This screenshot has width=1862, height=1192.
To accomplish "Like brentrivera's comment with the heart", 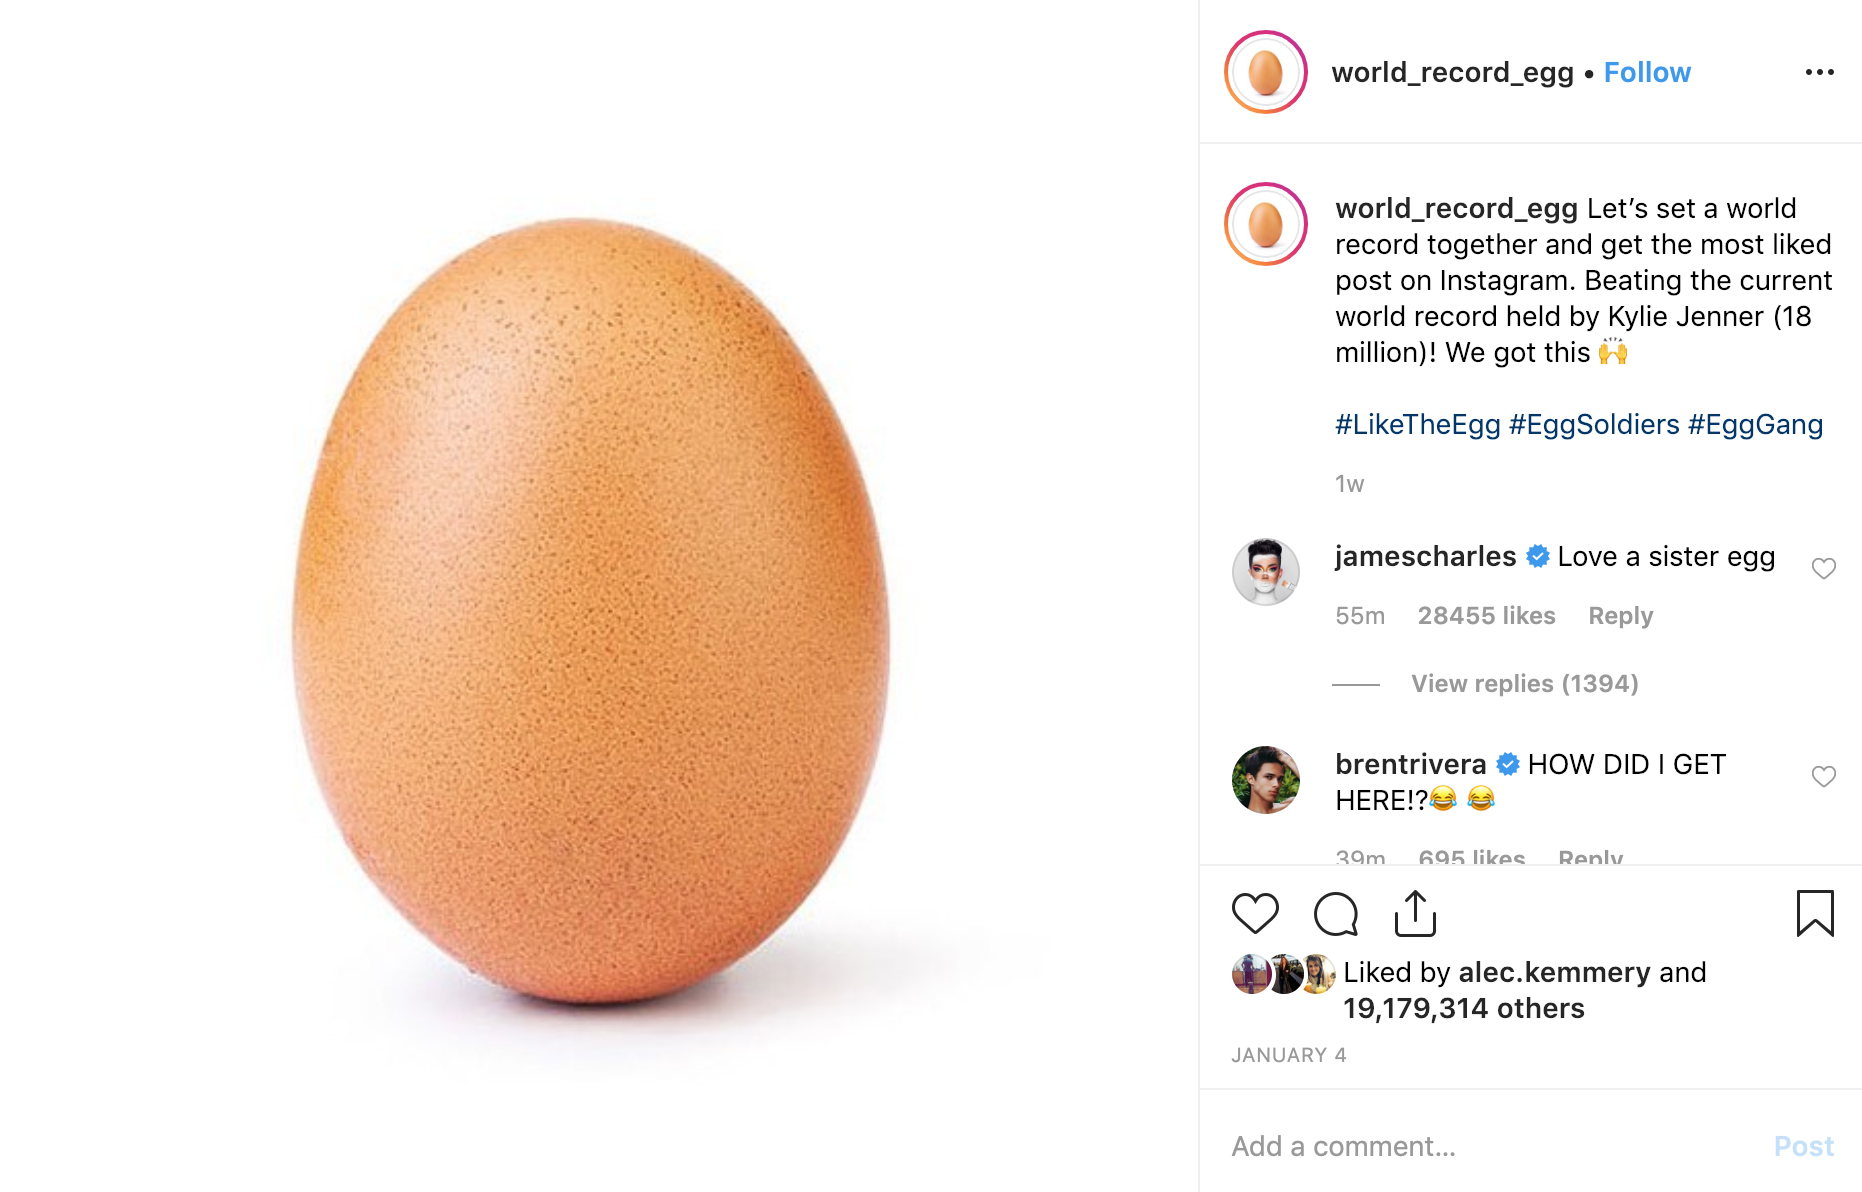I will click(1823, 776).
